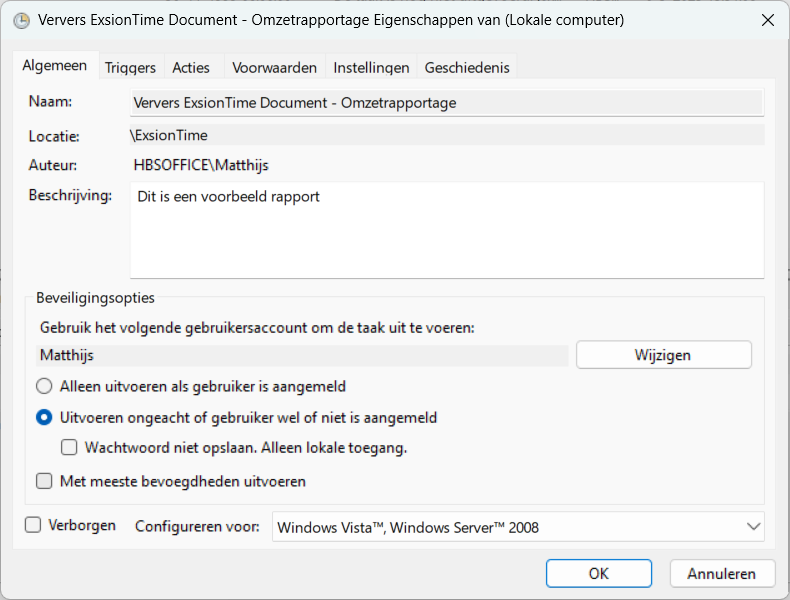The image size is (790, 600).
Task: Select the Voorwaarden tab
Action: point(274,68)
